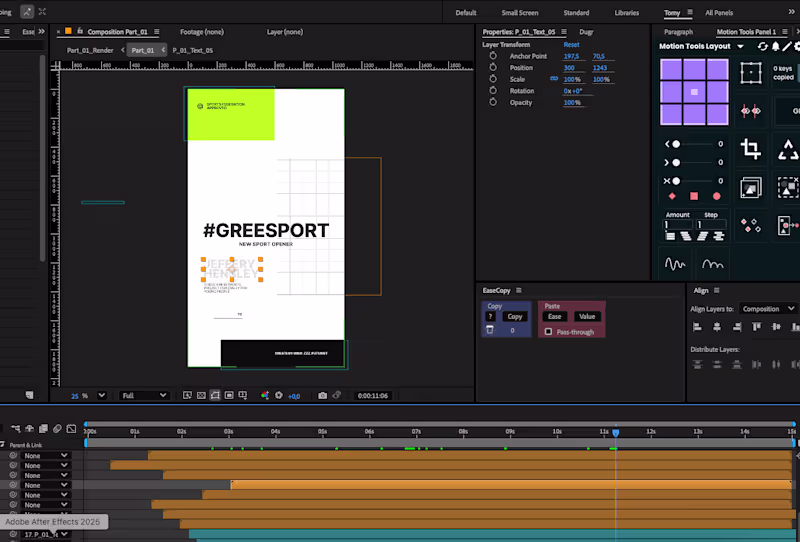Click the refresh icon in Motion Tools header

click(762, 46)
